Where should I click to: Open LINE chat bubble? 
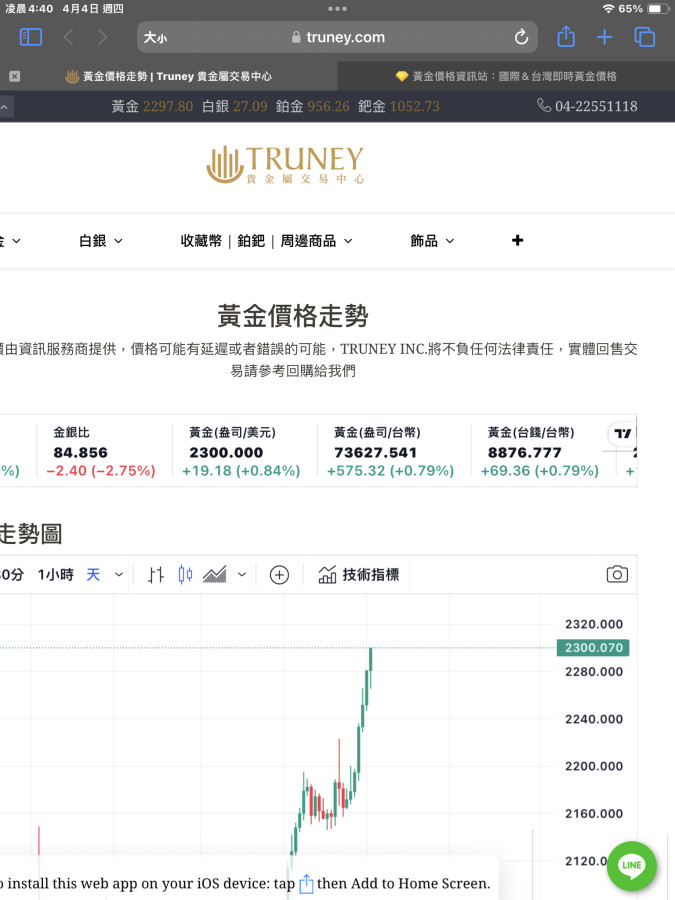coord(631,865)
